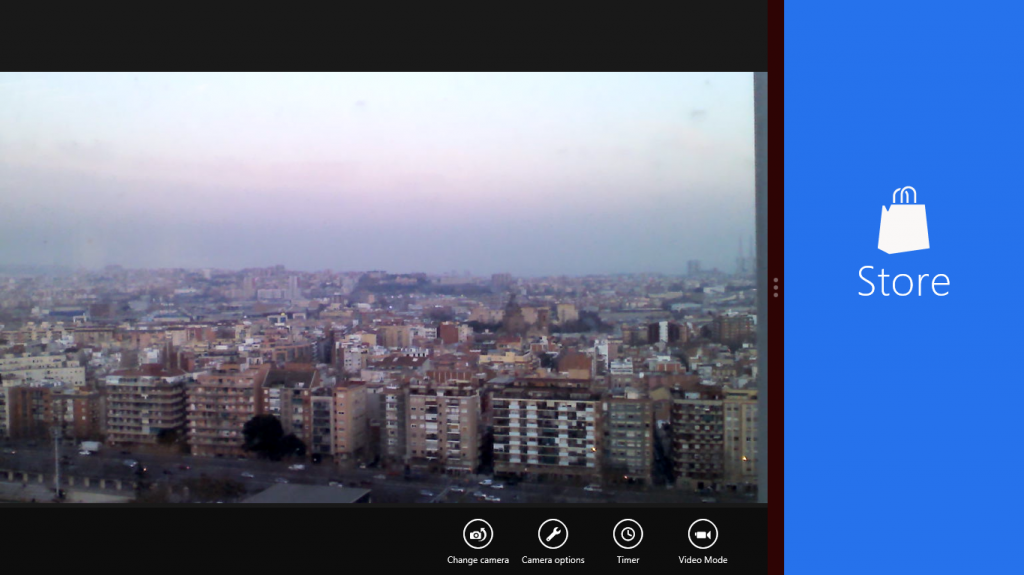This screenshot has height=575, width=1024.
Task: Click the Store label text
Action: tap(904, 282)
